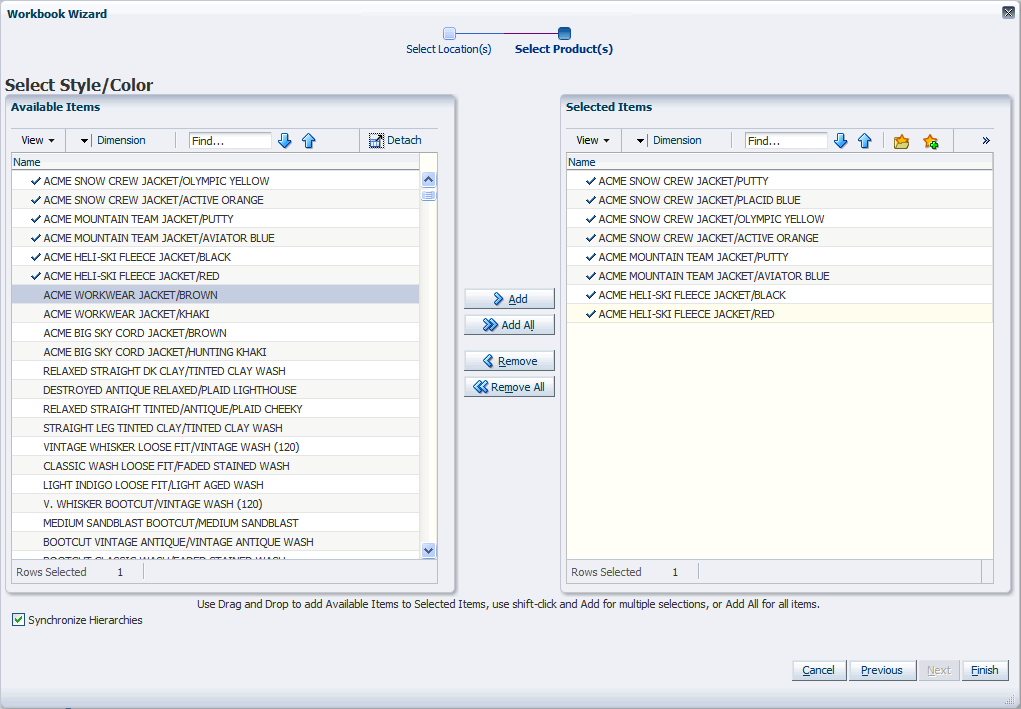Click the Available Items scrollbar thumb
Viewport: 1021px width, 709px height.
428,195
